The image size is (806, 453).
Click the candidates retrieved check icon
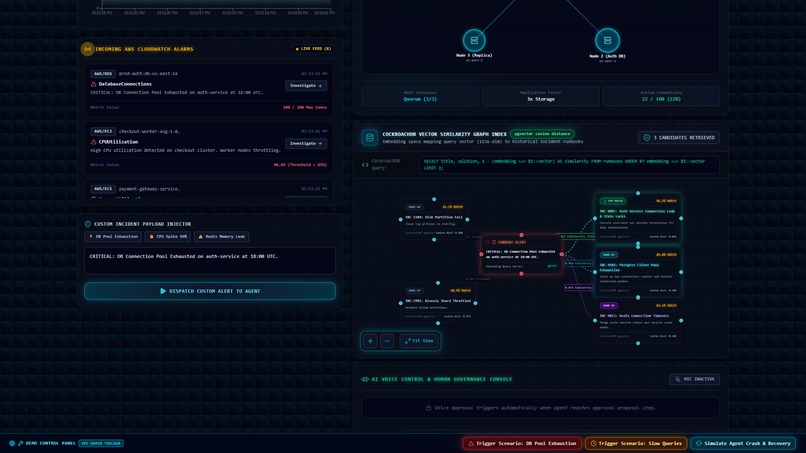coord(647,138)
